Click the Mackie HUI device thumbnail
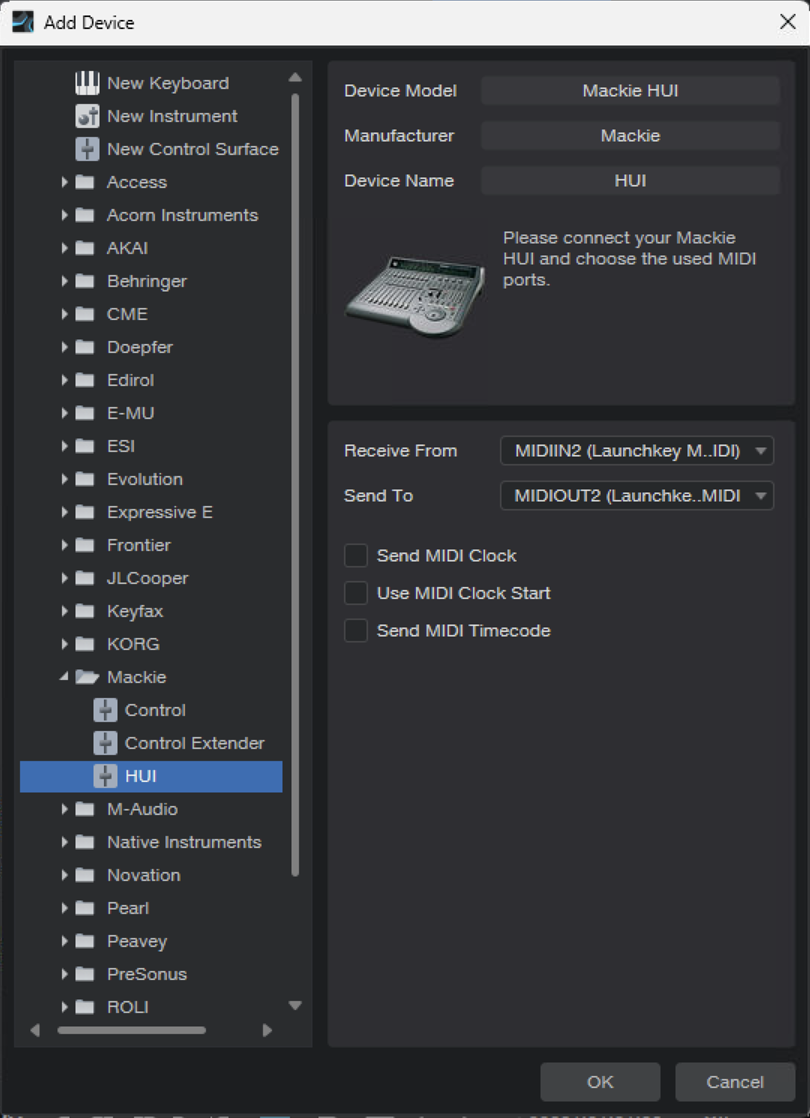Viewport: 810px width, 1118px height. 415,295
